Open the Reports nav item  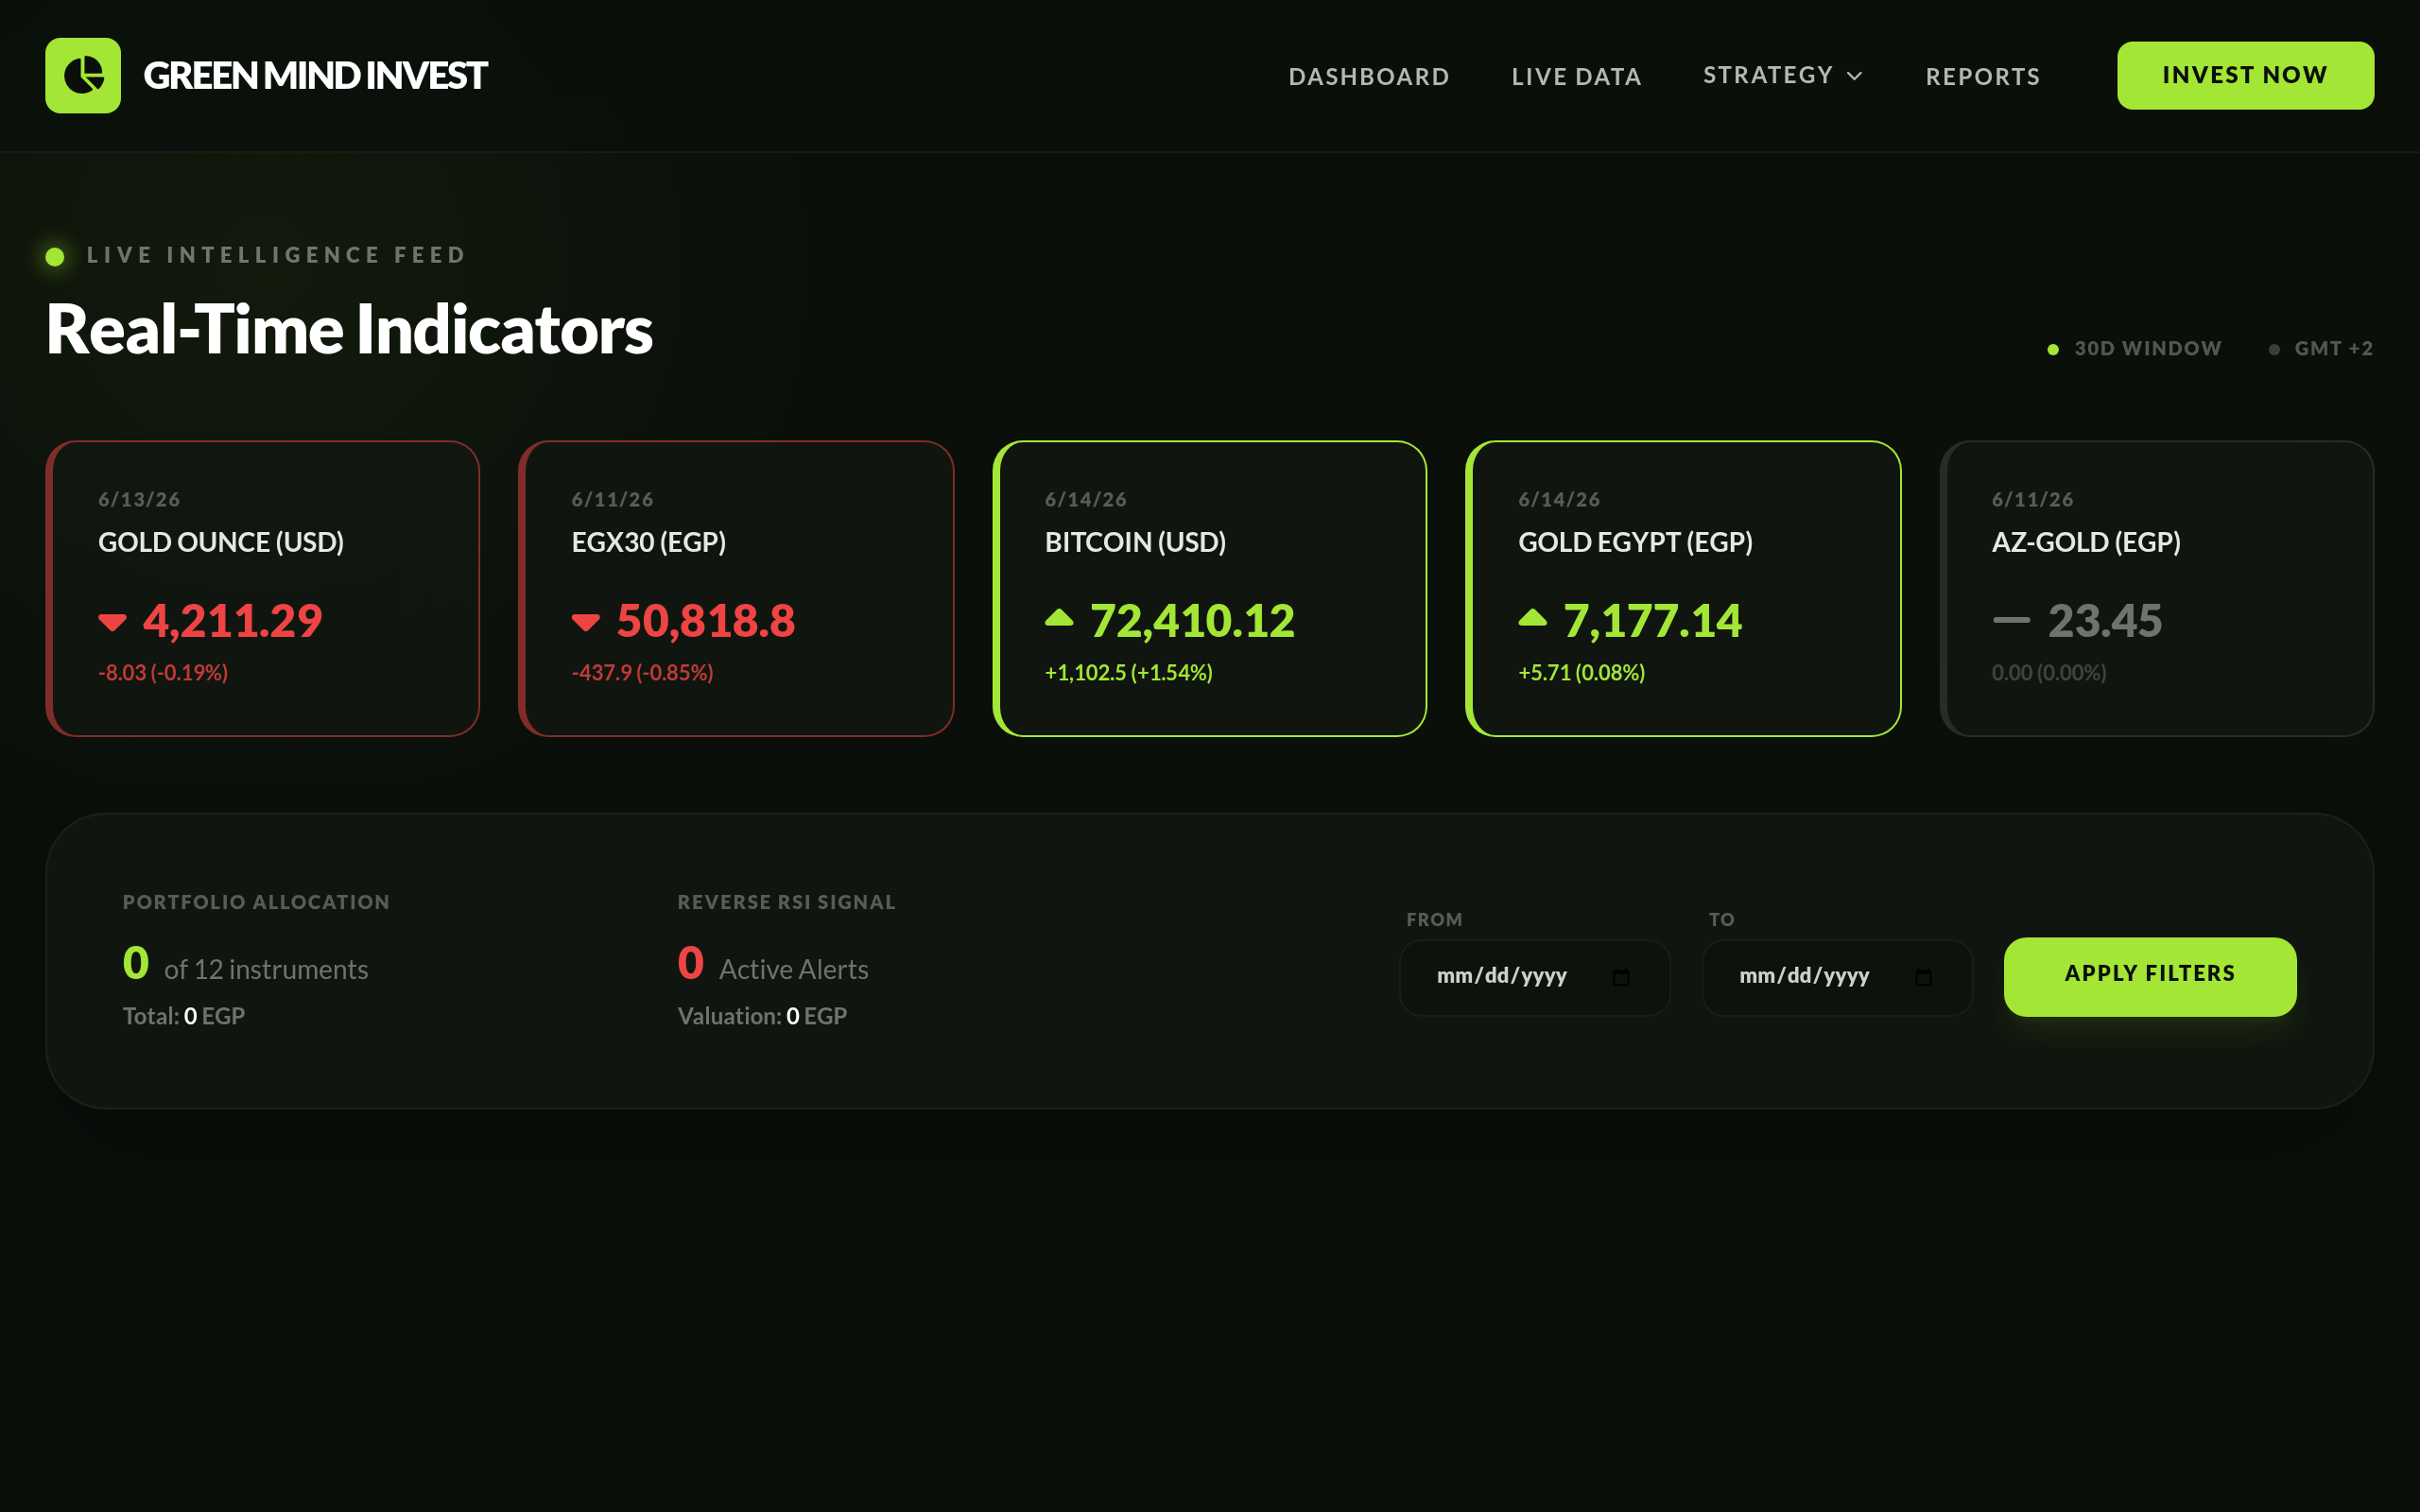point(1983,76)
